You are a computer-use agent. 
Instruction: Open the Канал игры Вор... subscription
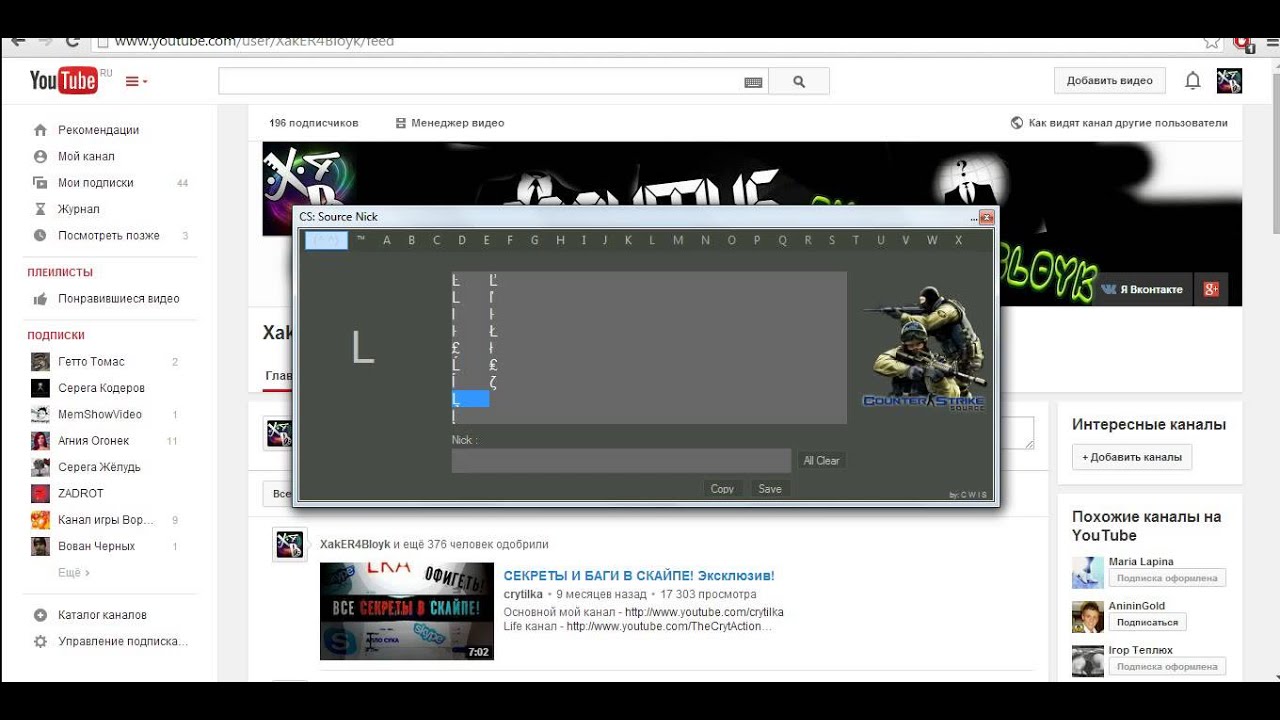[106, 520]
